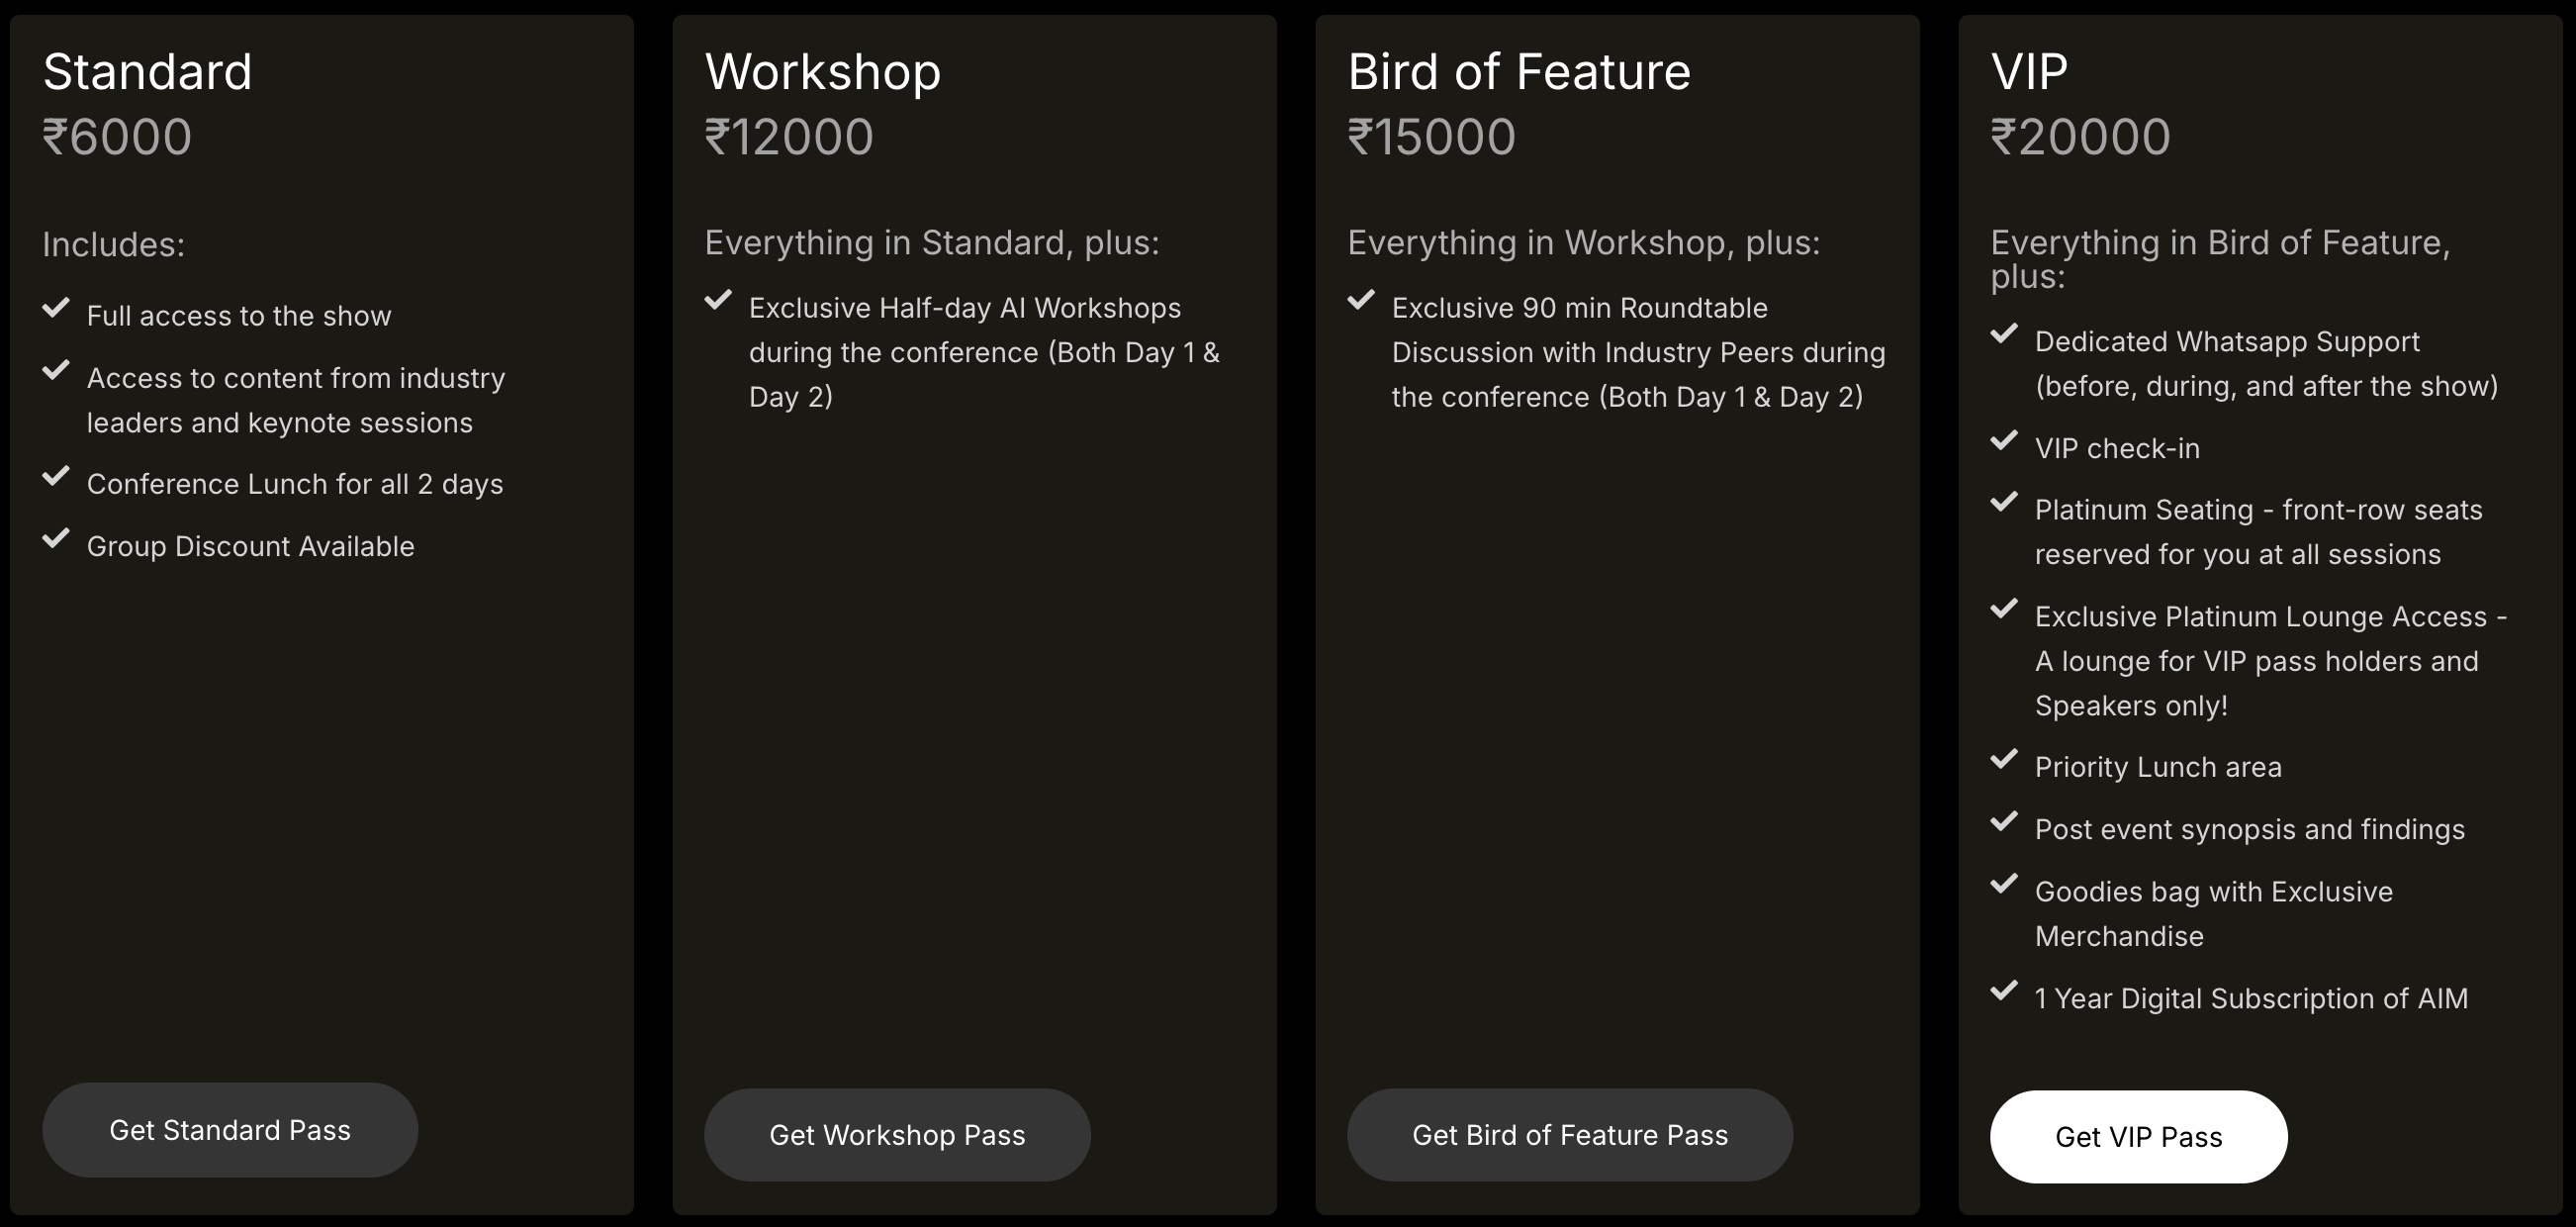The height and width of the screenshot is (1227, 2576).
Task: Click the ₹20000 VIP price
Action: (2080, 137)
